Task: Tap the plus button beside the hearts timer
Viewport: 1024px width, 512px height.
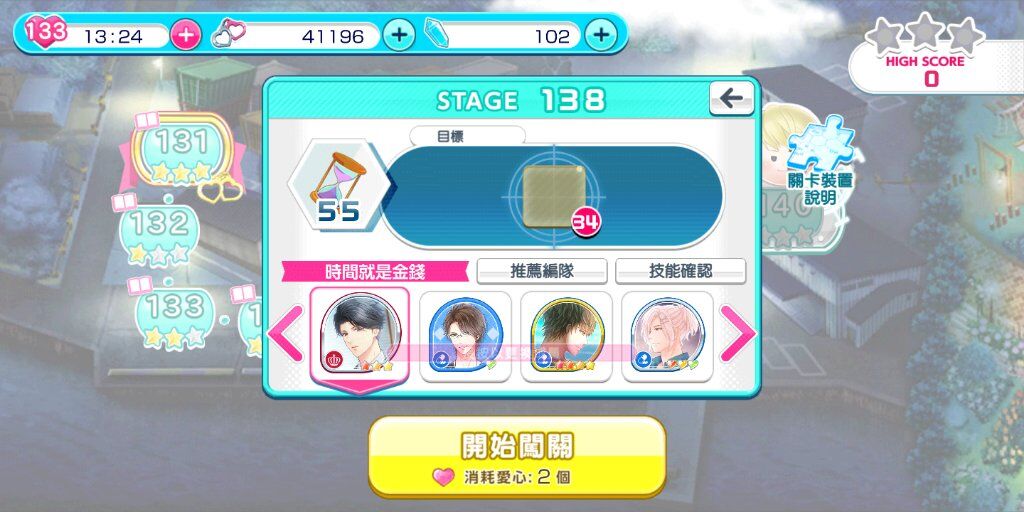Action: click(x=185, y=35)
